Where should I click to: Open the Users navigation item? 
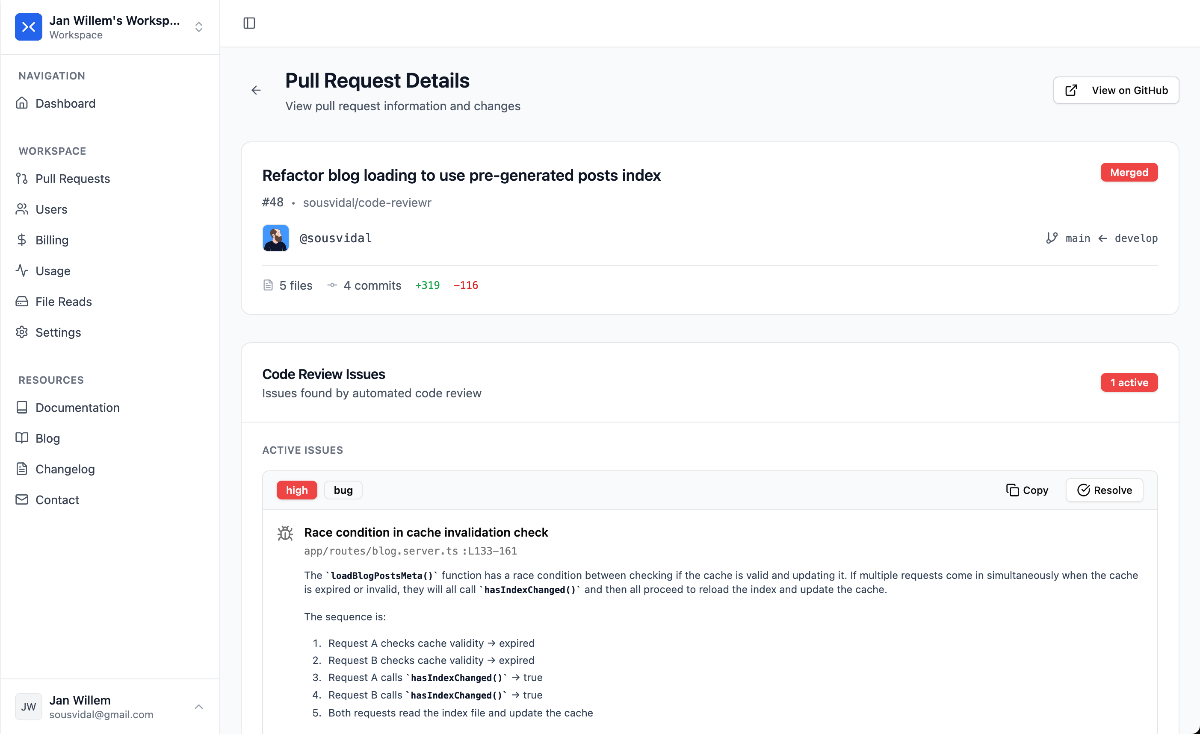(x=51, y=210)
